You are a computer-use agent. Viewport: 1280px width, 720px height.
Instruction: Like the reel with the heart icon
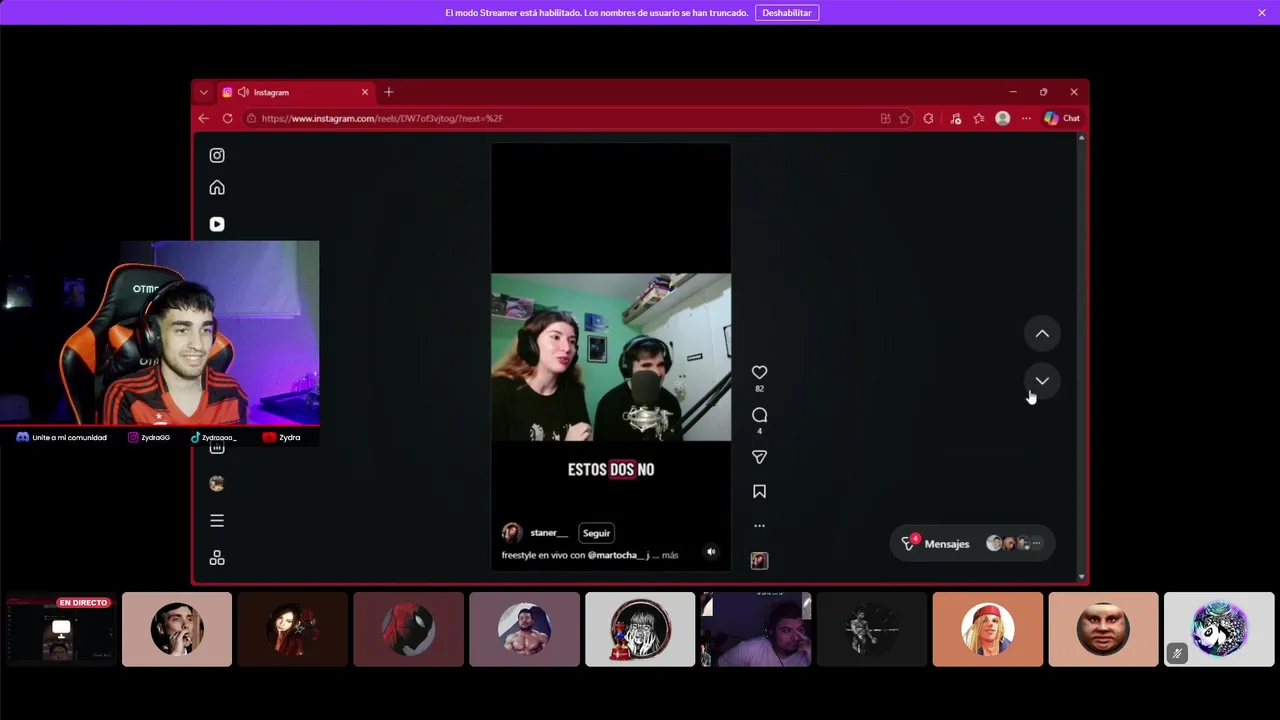pyautogui.click(x=759, y=372)
